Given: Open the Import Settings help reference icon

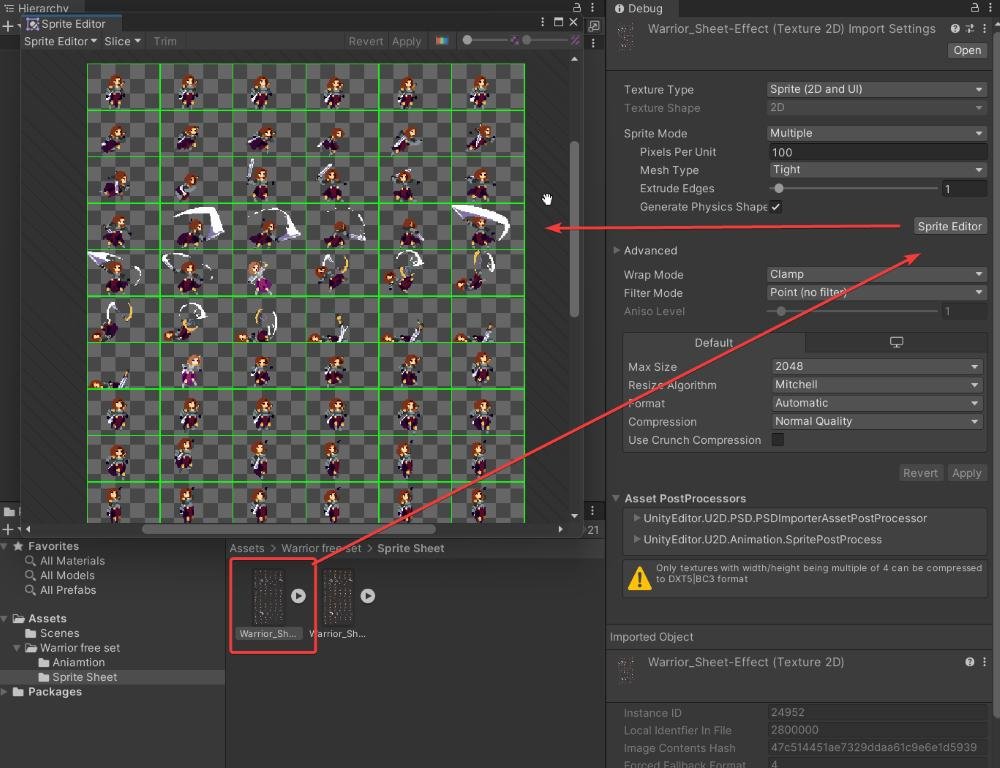Looking at the screenshot, I should pyautogui.click(x=955, y=29).
